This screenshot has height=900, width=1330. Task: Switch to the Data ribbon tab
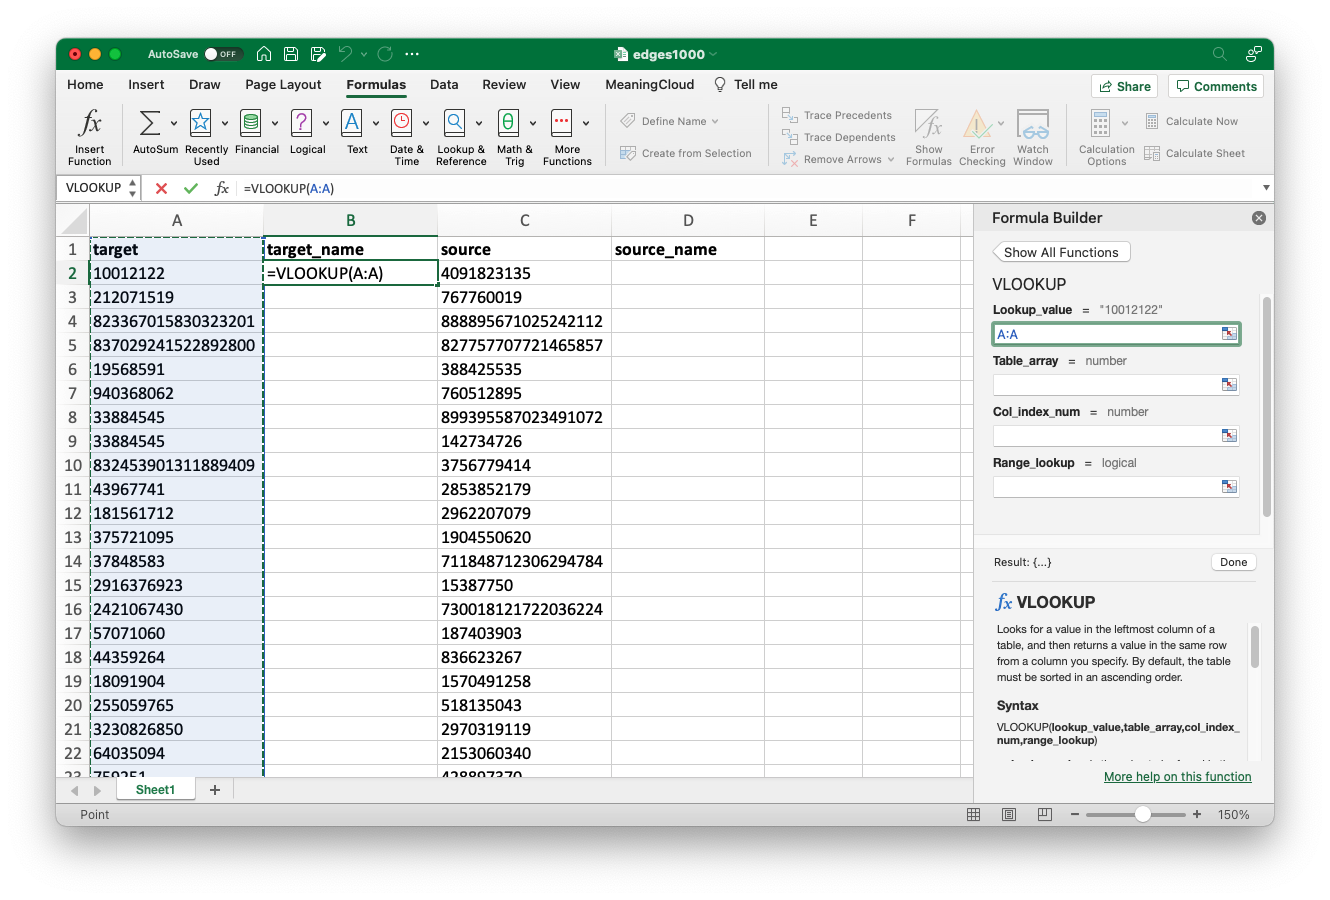pyautogui.click(x=444, y=85)
